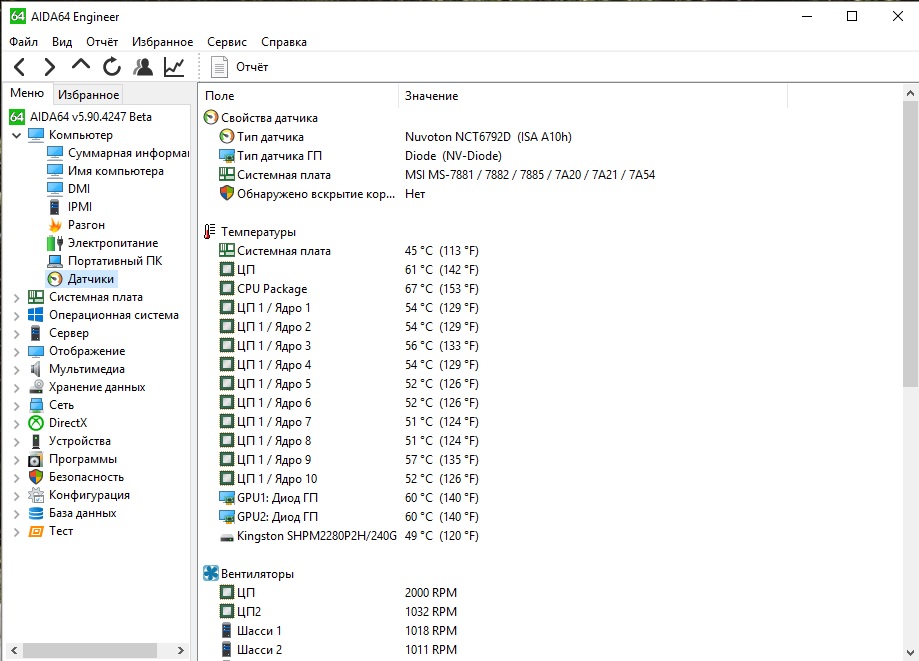This screenshot has height=661, width=919.
Task: Open the Избранное menu in the menu bar
Action: click(x=162, y=42)
